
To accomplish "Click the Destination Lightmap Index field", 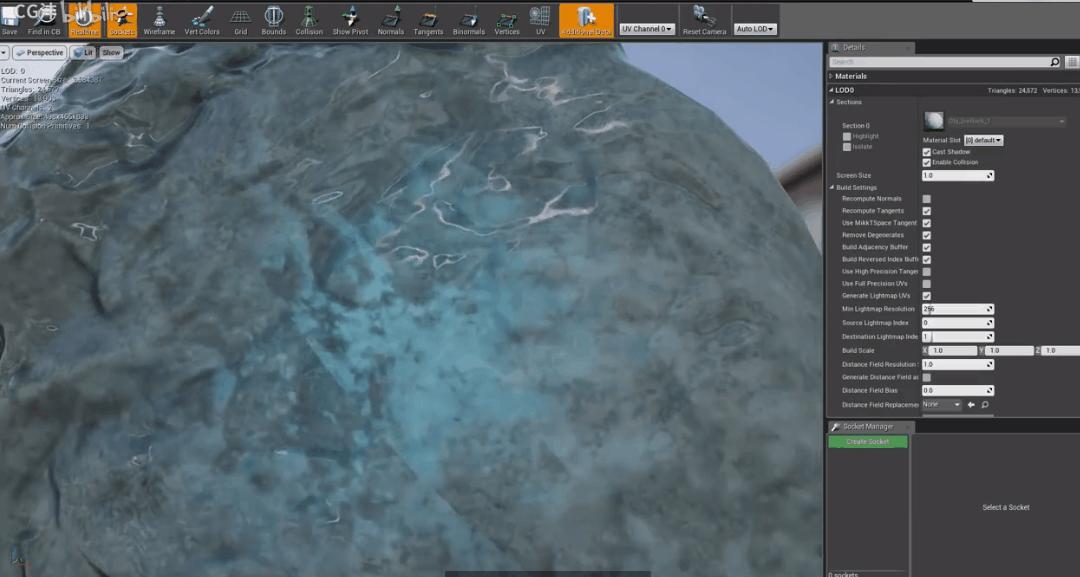I will (958, 337).
